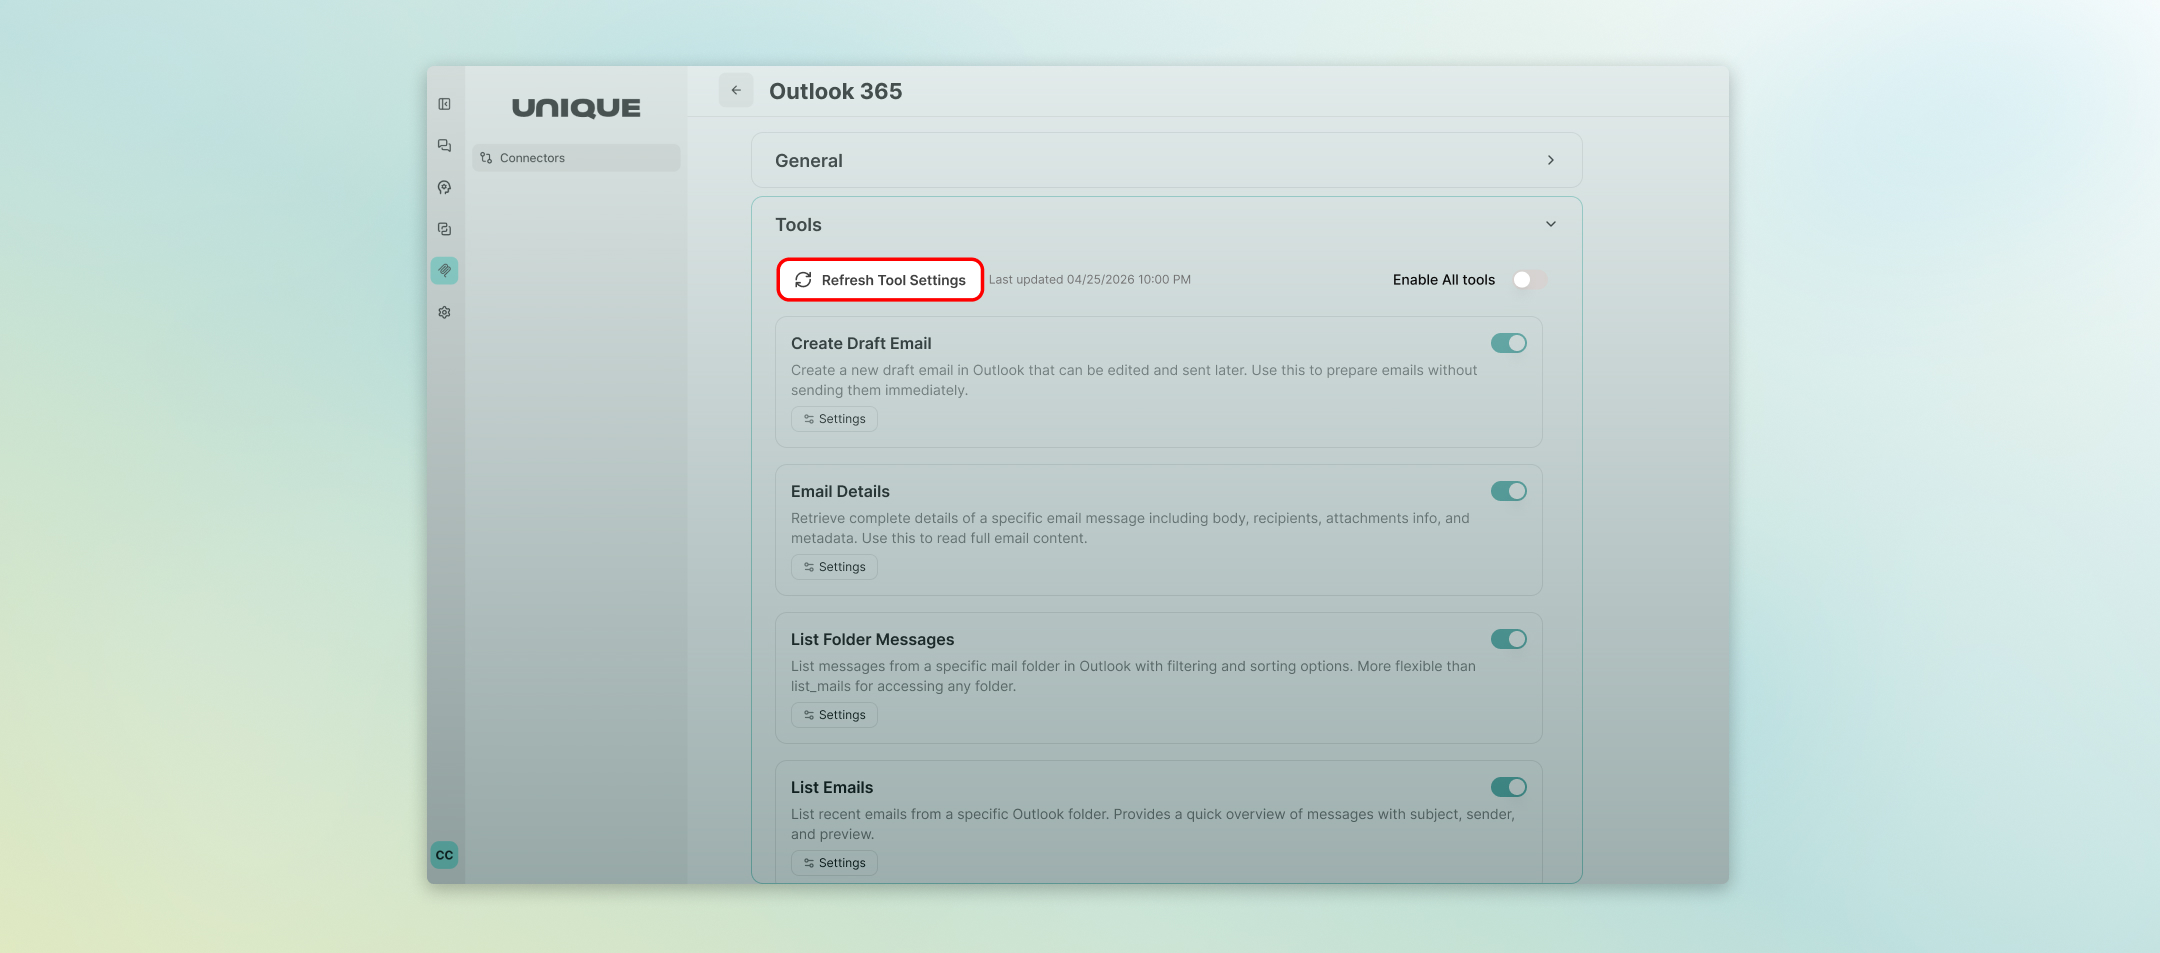Collapse the sidebar panel icon

[x=444, y=104]
